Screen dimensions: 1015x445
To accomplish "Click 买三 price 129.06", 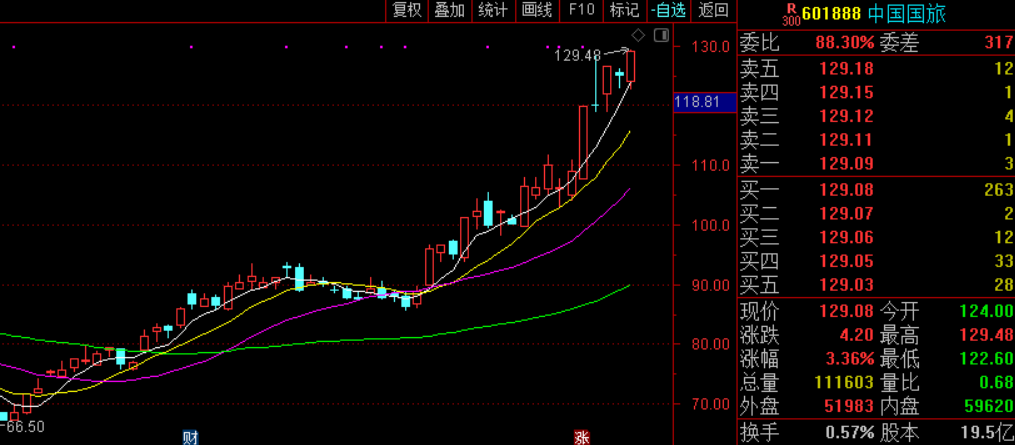I will 846,237.
